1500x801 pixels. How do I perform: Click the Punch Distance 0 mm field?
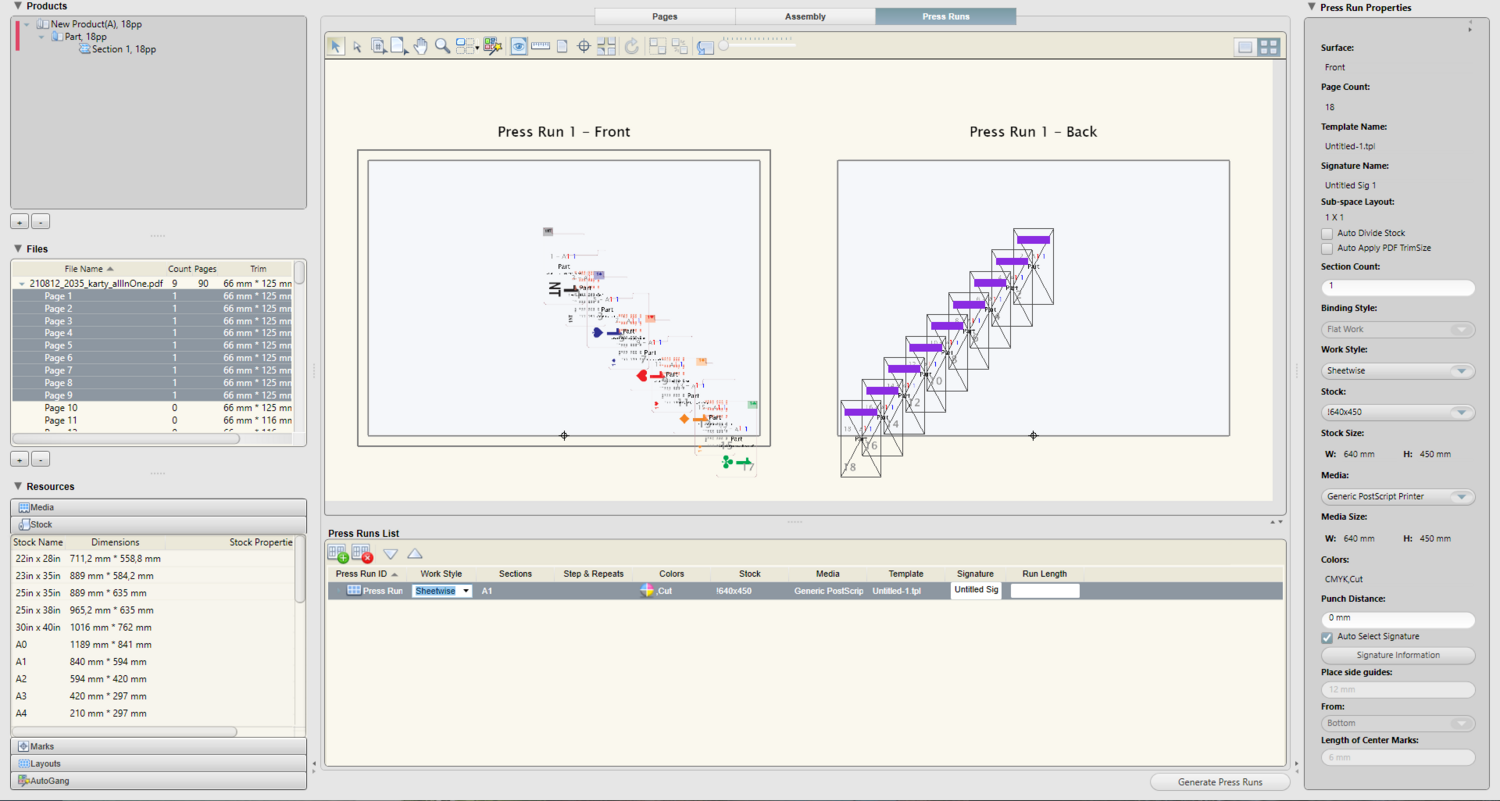point(1398,619)
